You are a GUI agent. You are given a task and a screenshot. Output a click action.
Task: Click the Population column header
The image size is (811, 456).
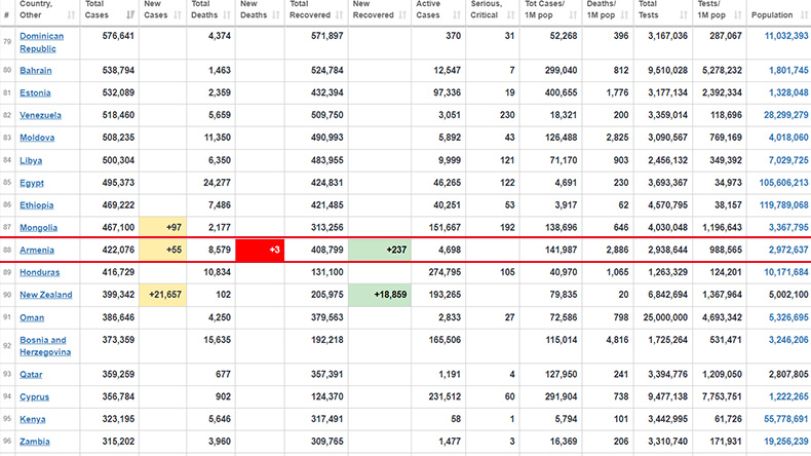coord(778,11)
